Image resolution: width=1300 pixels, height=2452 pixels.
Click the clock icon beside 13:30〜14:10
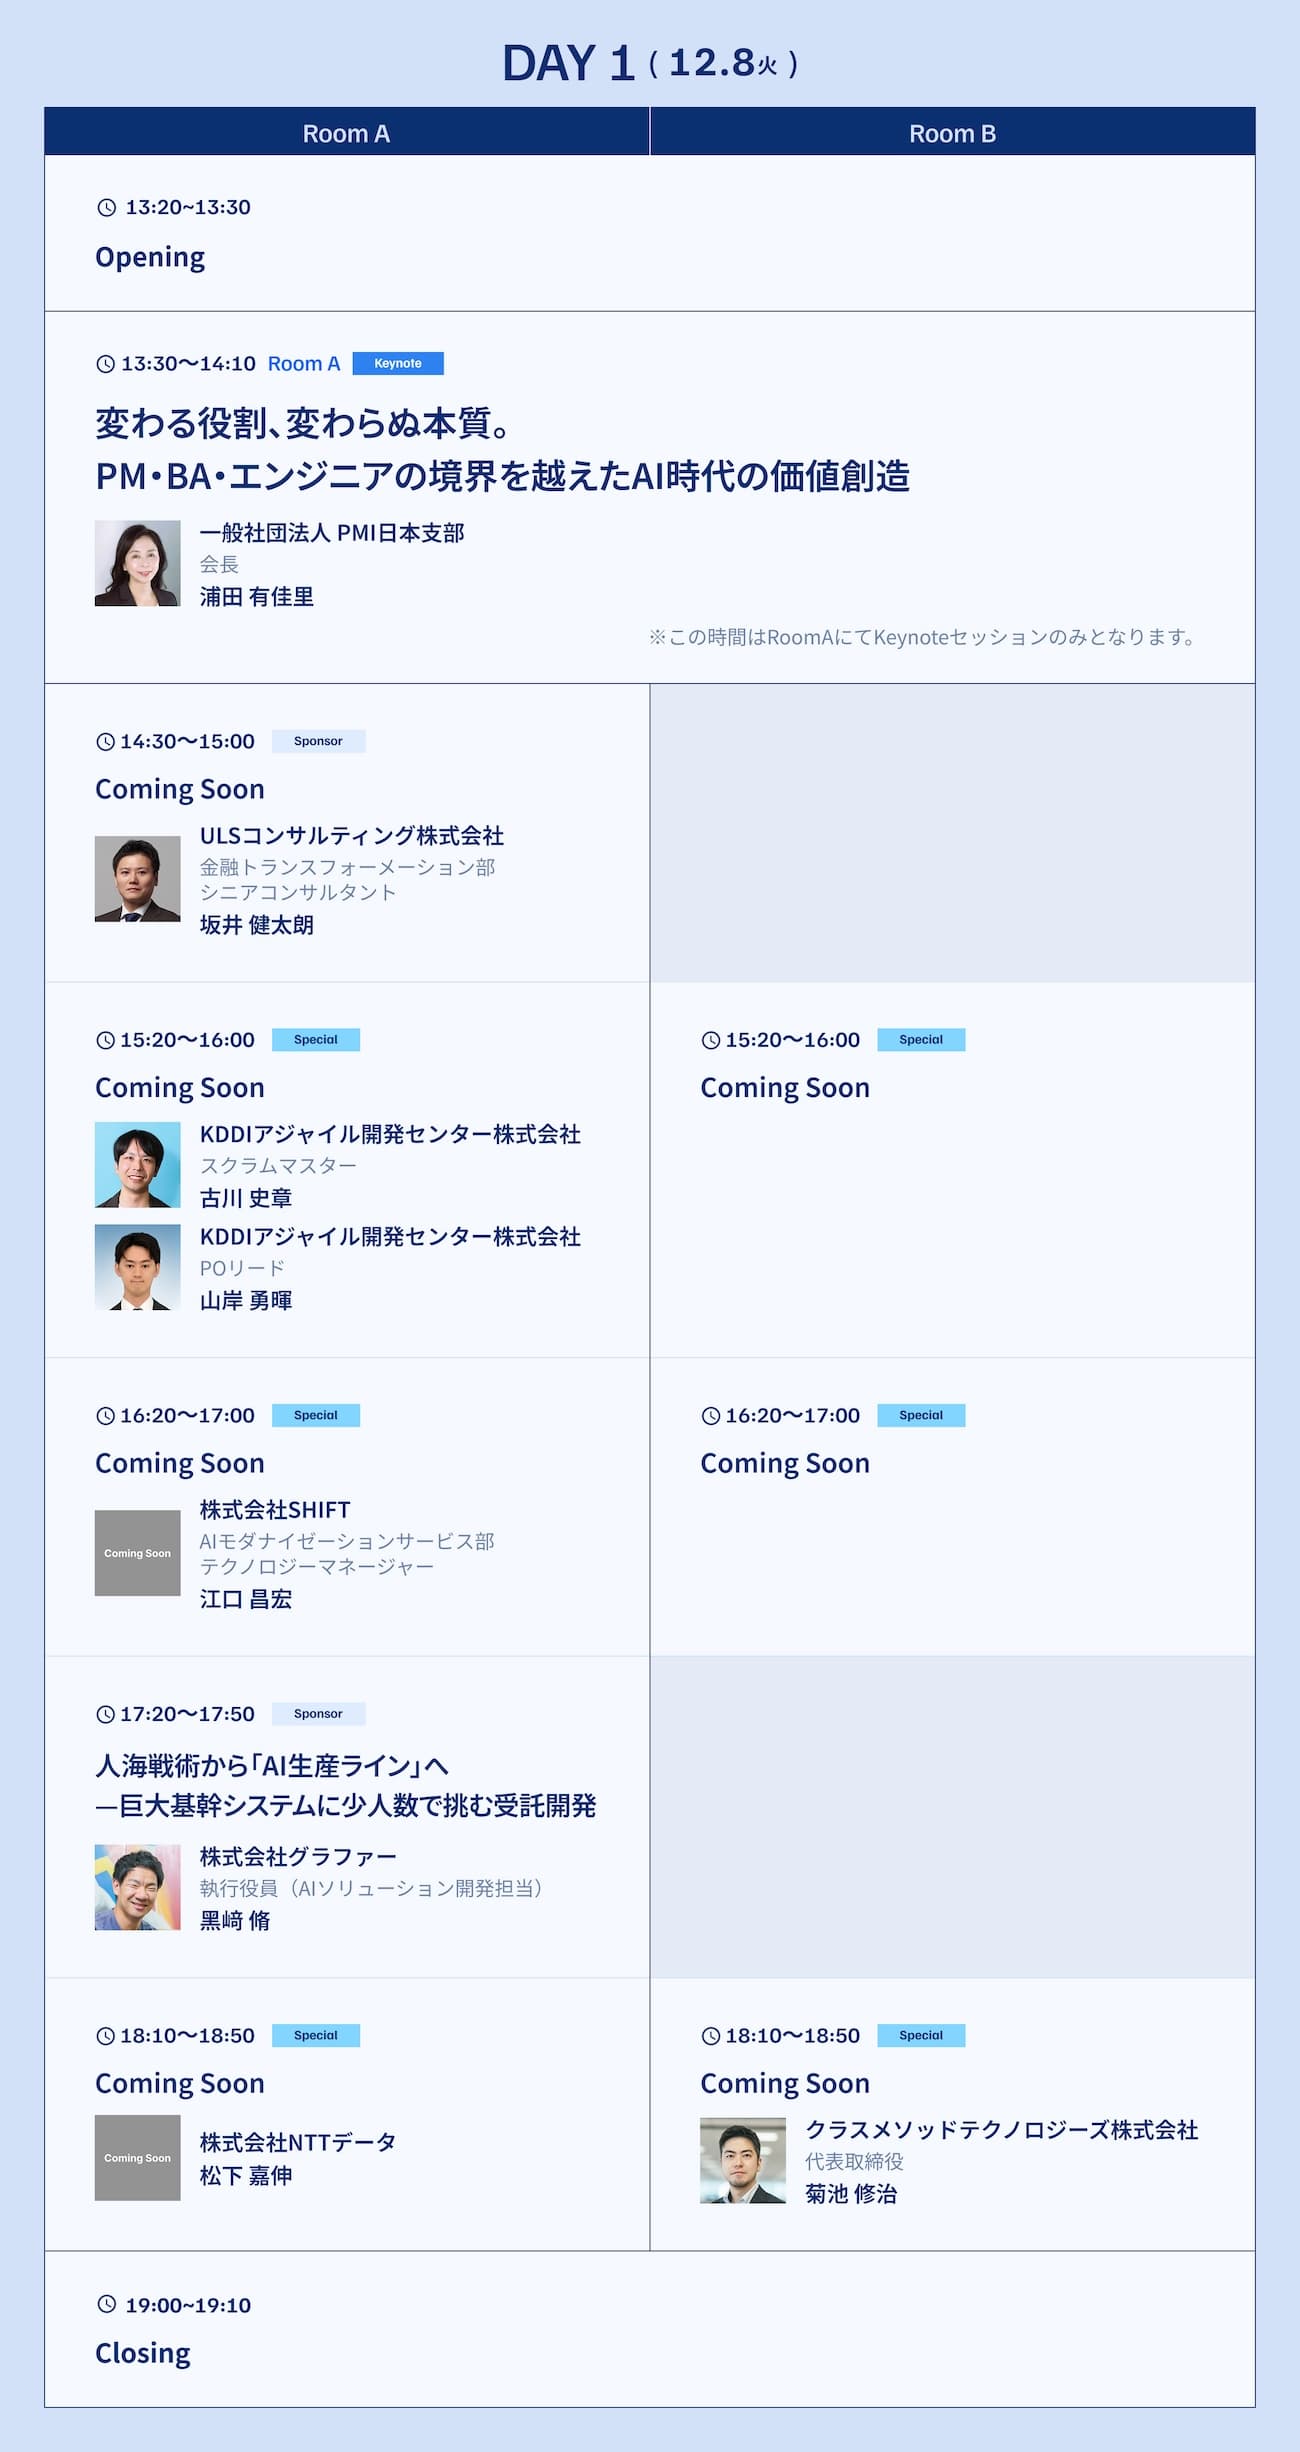[105, 364]
